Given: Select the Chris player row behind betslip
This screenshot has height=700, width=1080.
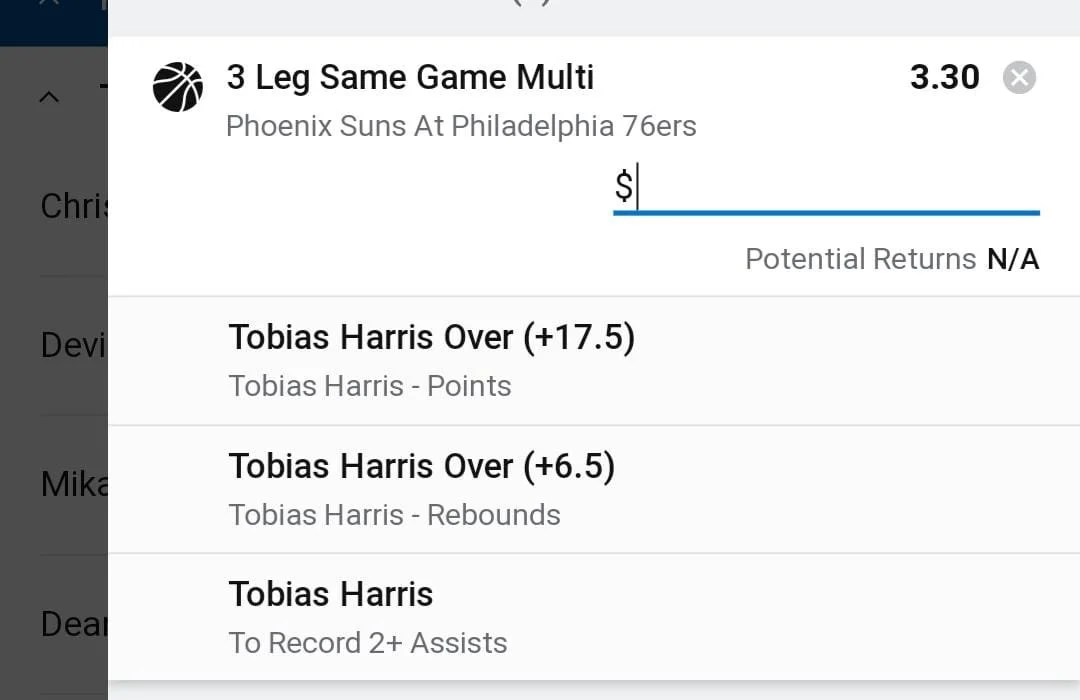Looking at the screenshot, I should point(73,207).
